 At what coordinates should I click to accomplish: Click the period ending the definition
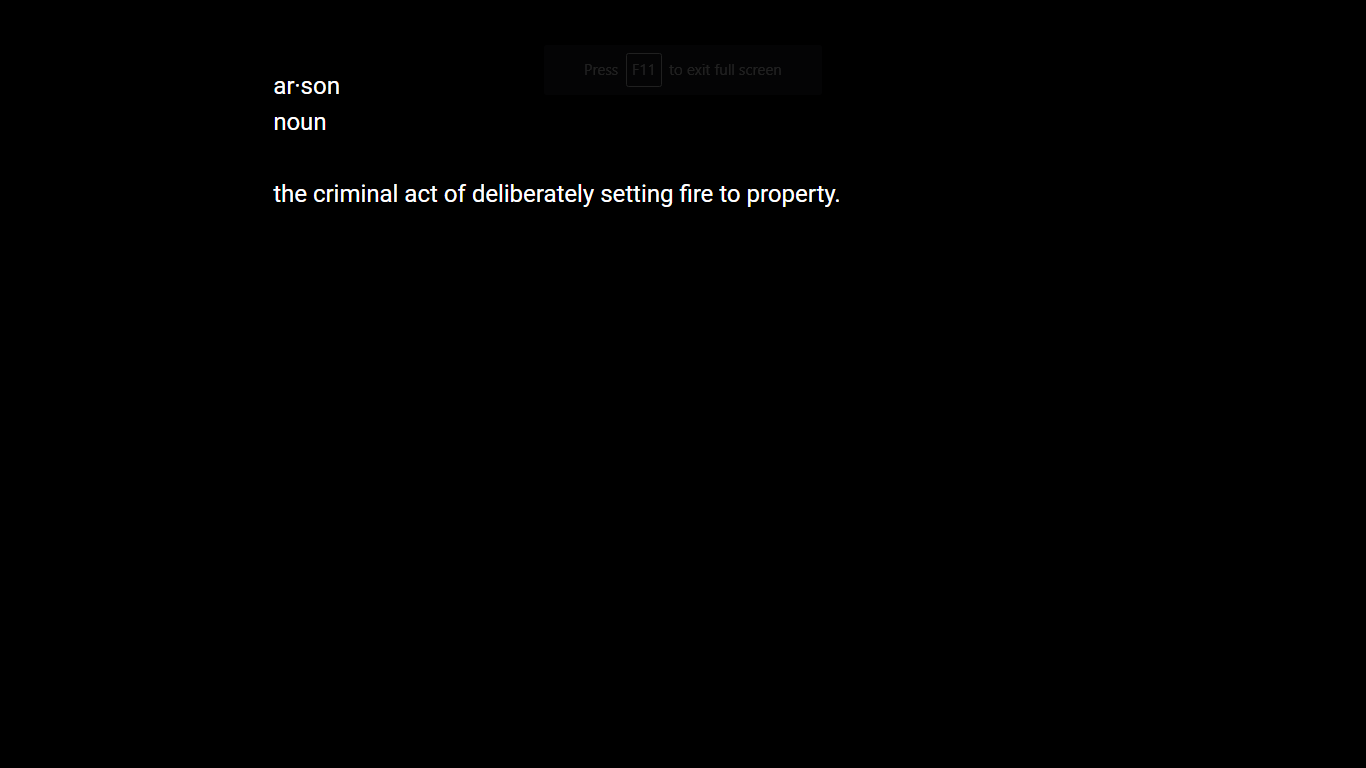837,201
